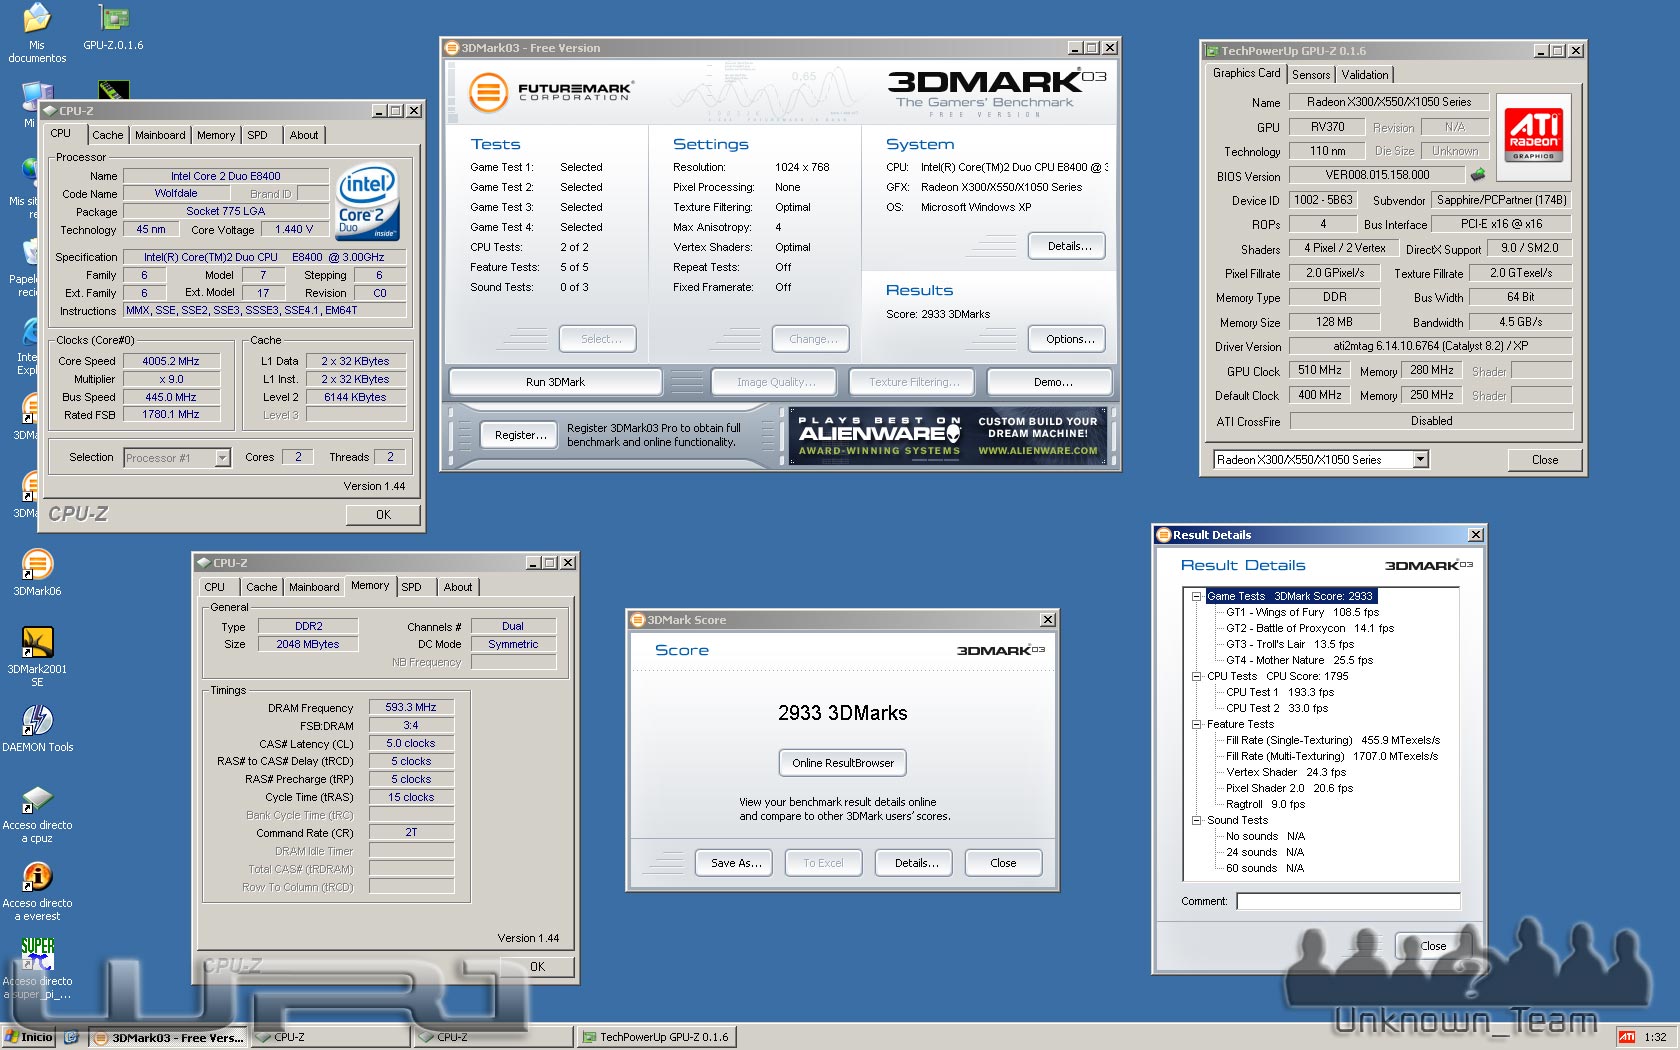Collapse the Feature Tests tree node
Viewport: 1680px width, 1050px height.
pyautogui.click(x=1196, y=724)
